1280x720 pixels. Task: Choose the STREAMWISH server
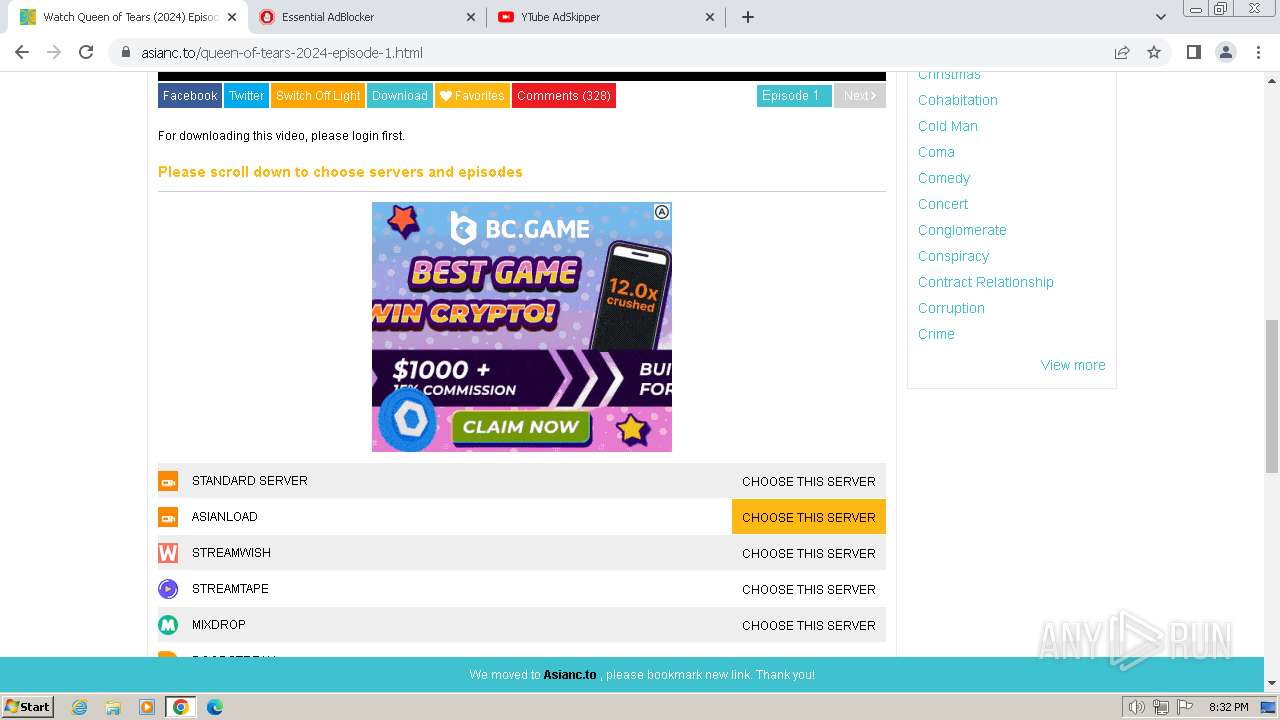click(x=809, y=553)
